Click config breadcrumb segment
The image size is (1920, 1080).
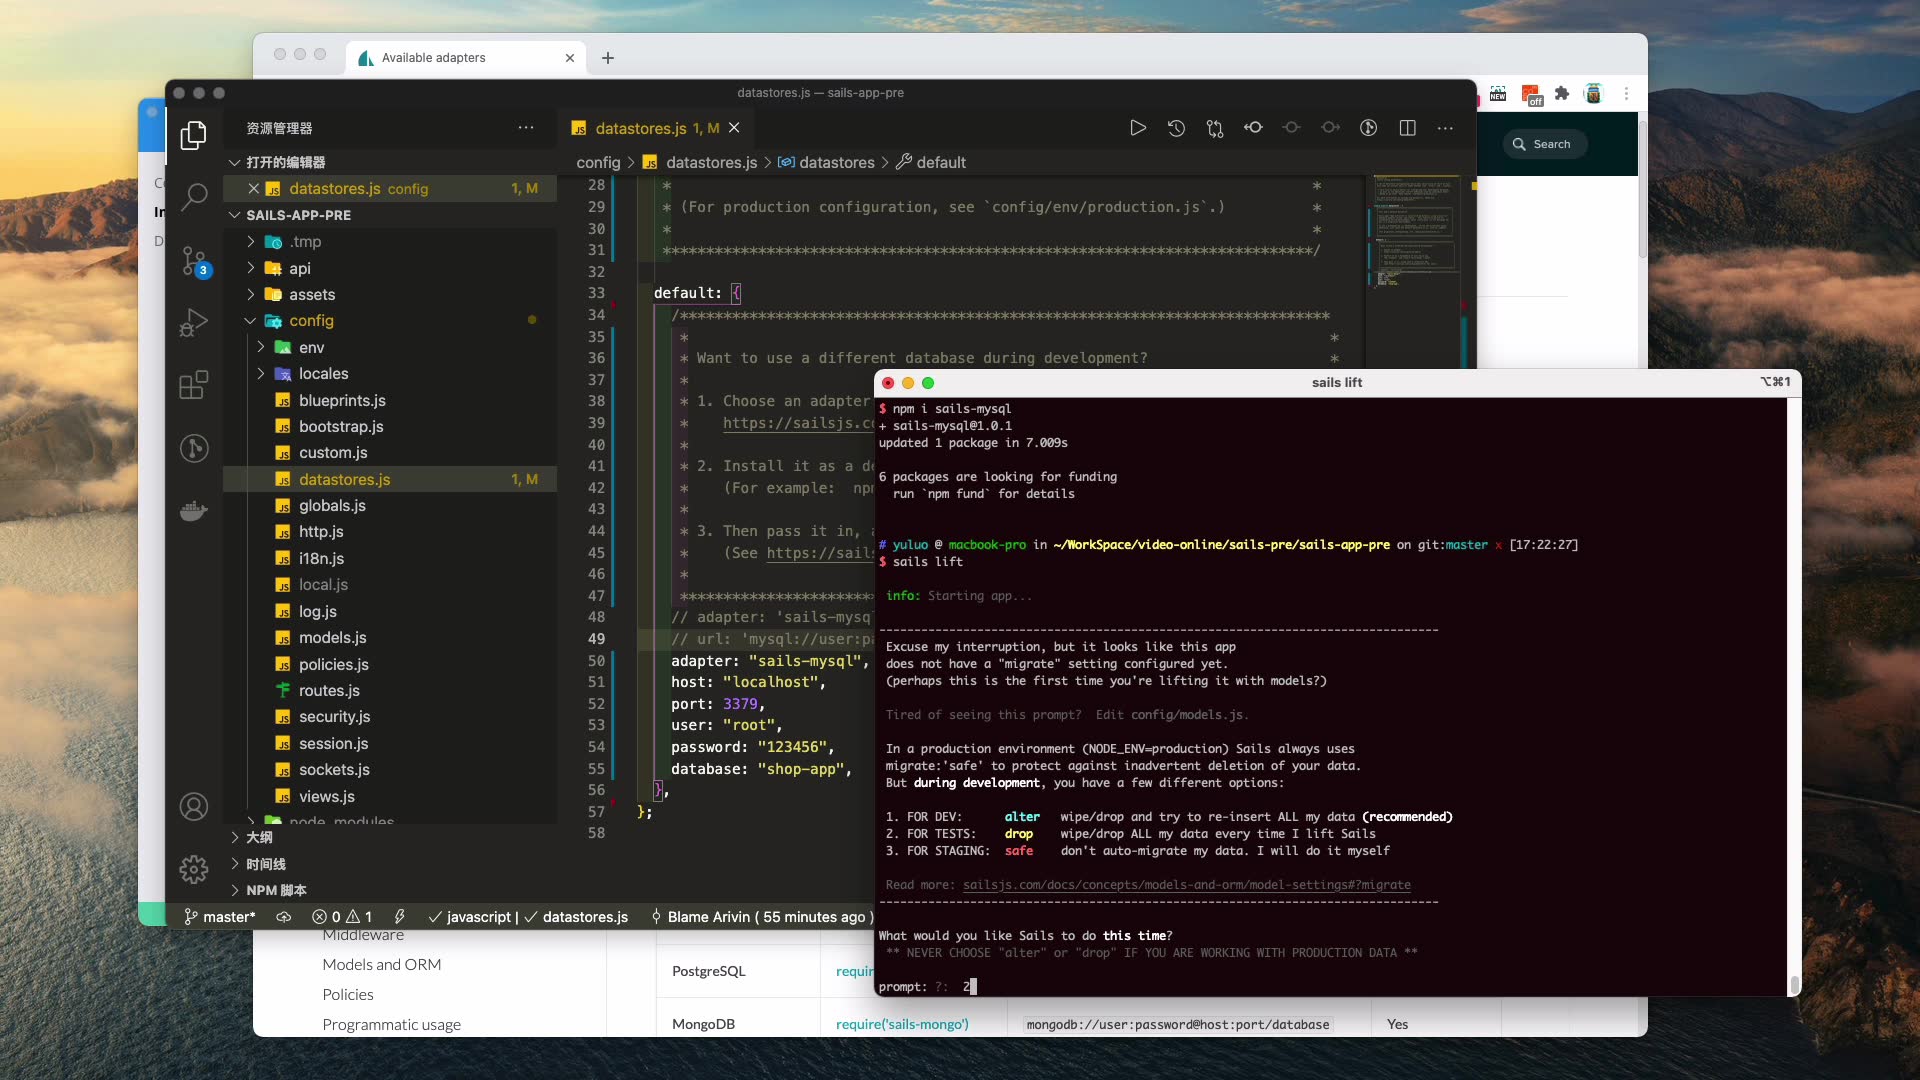pos(598,162)
